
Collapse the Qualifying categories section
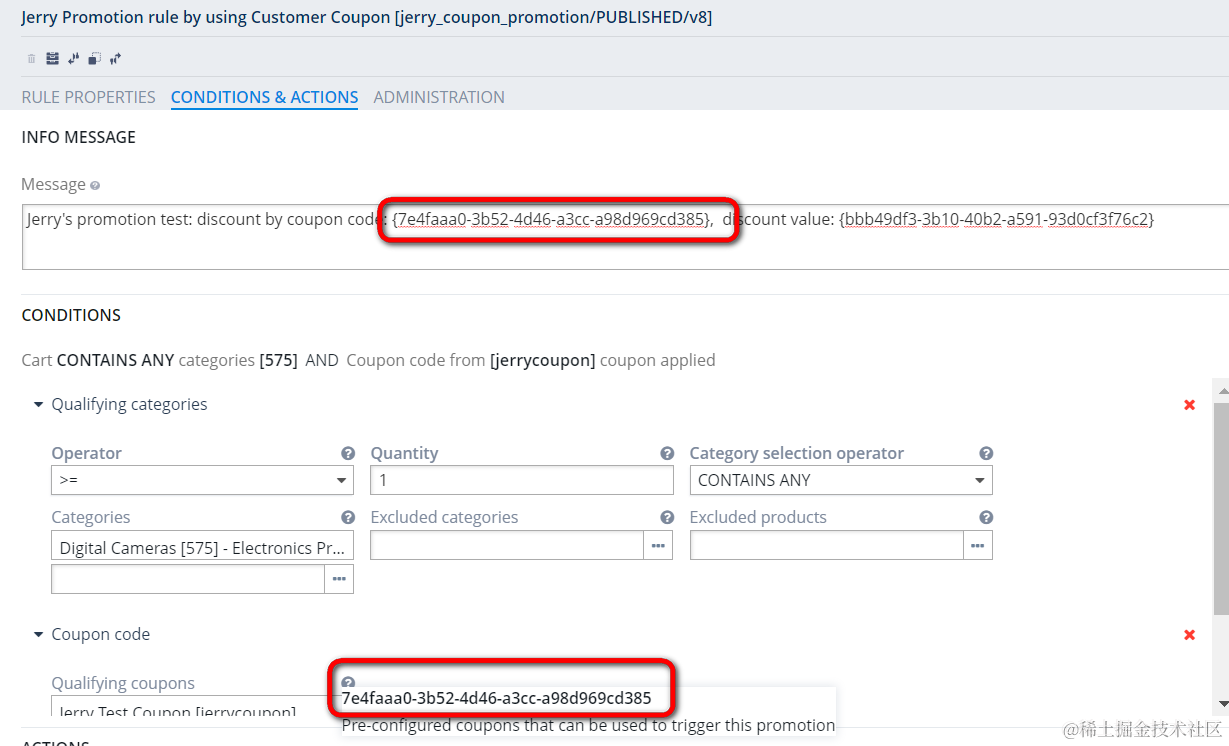[39, 405]
